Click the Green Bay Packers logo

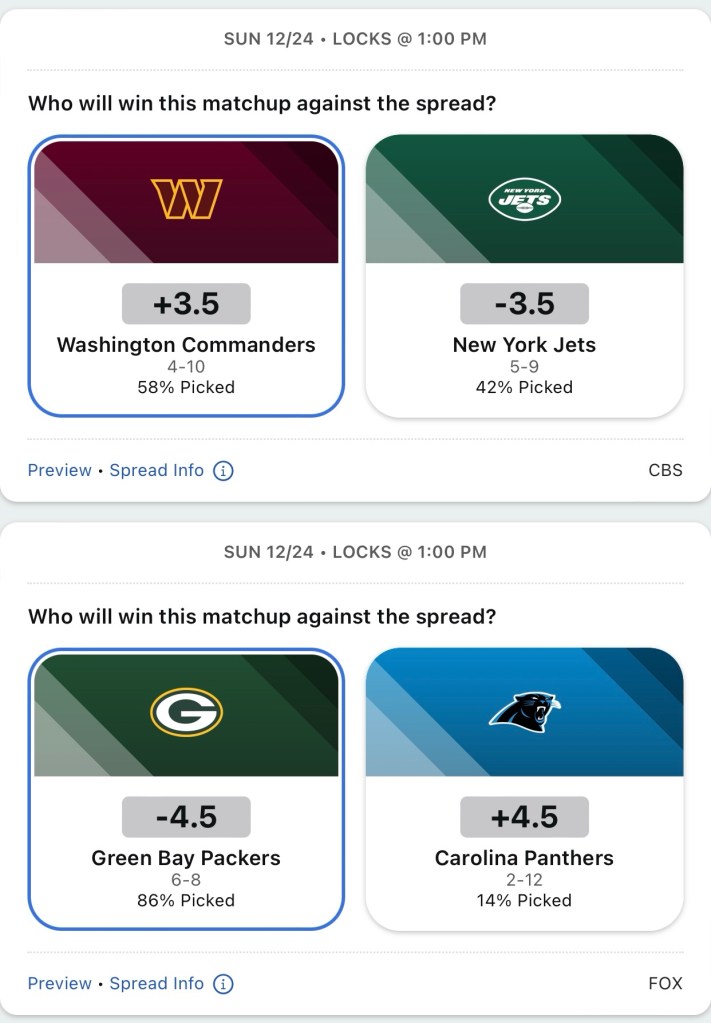(x=186, y=713)
